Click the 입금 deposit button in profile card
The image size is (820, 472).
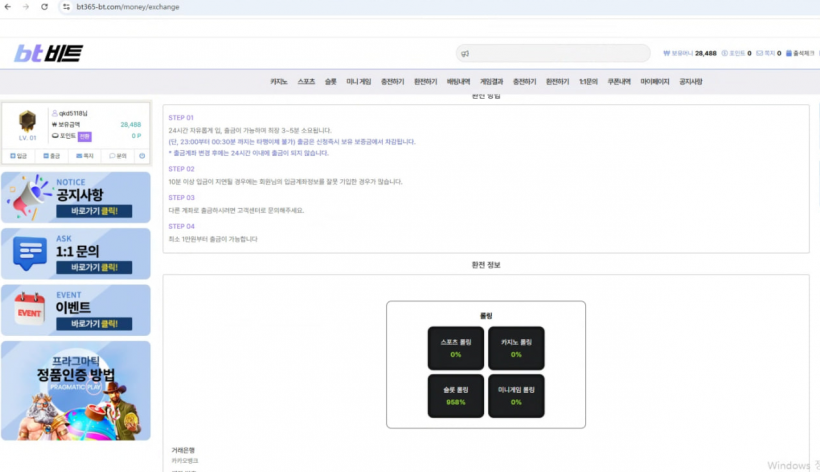(19, 156)
